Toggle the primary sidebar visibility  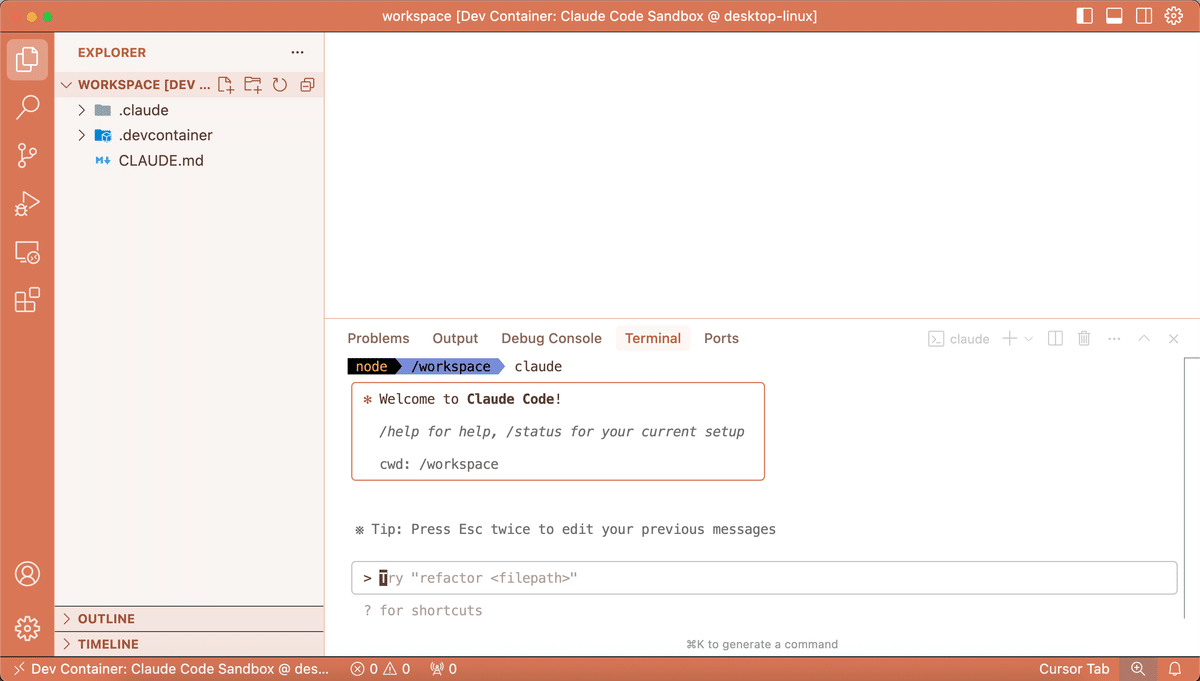tap(1084, 16)
